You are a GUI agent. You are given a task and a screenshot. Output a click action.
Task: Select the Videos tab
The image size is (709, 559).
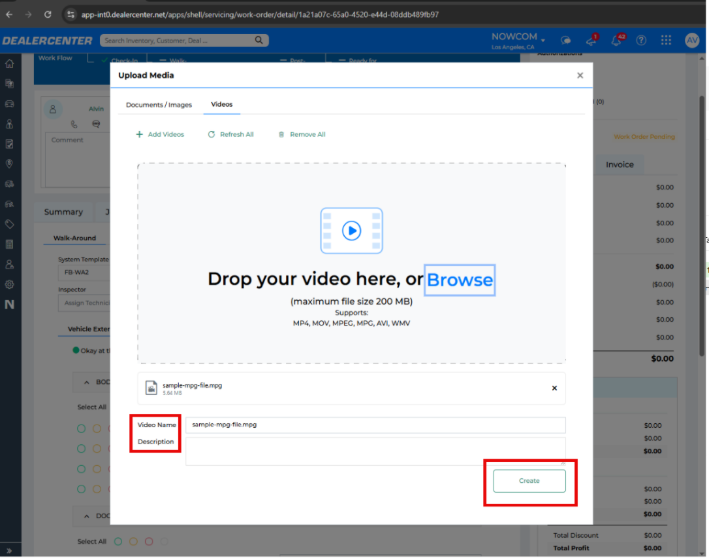222,104
